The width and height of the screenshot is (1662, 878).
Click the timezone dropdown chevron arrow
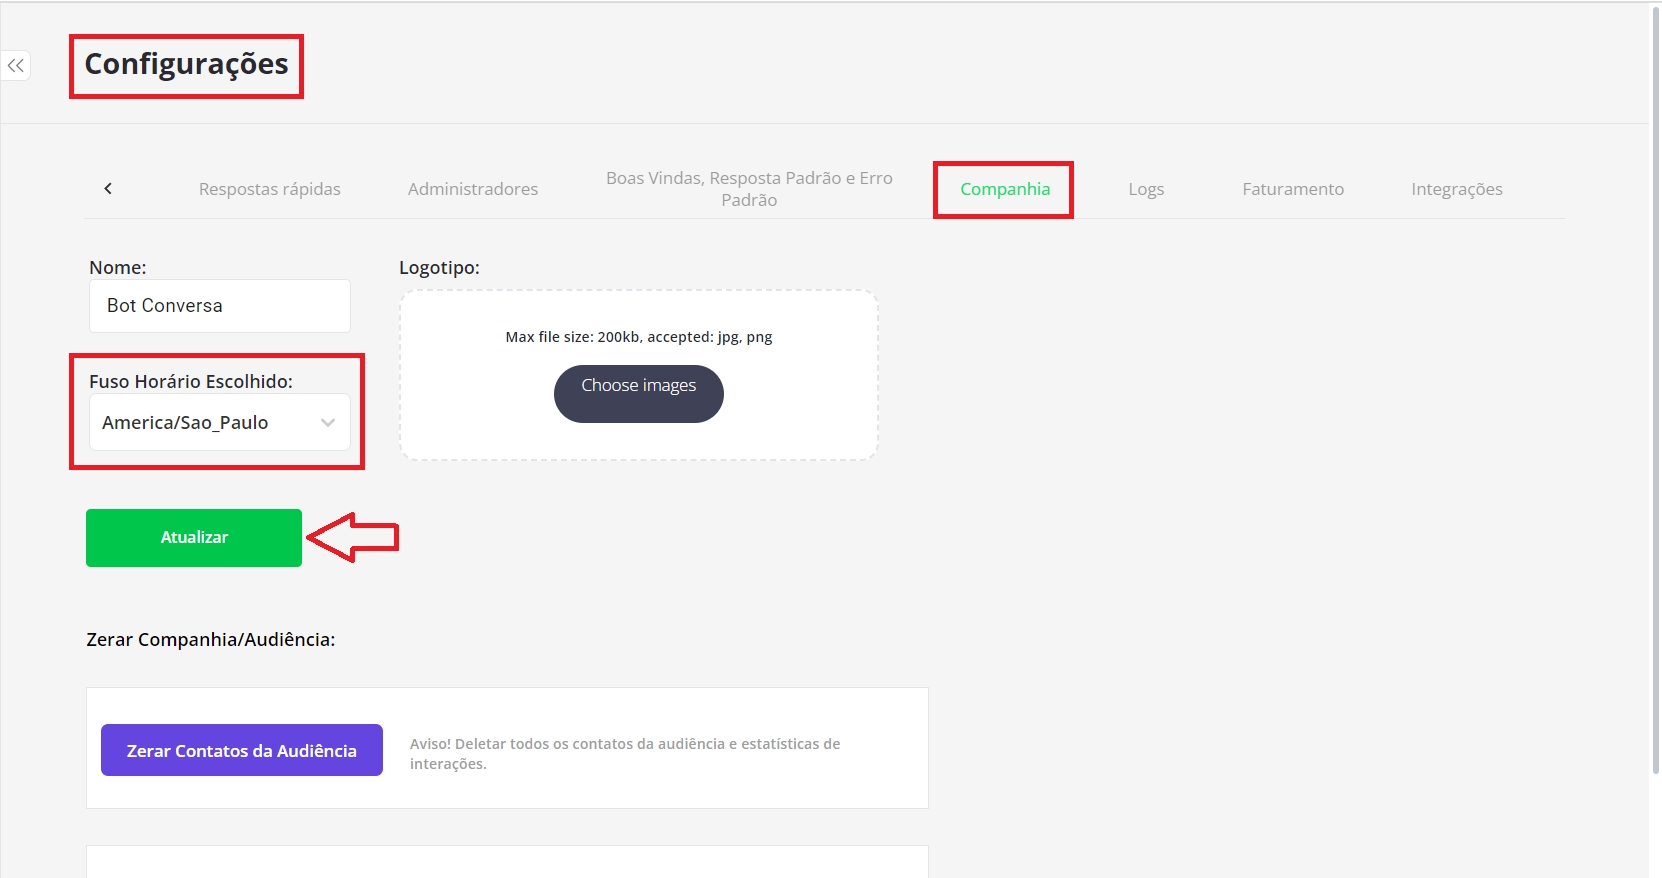[328, 423]
